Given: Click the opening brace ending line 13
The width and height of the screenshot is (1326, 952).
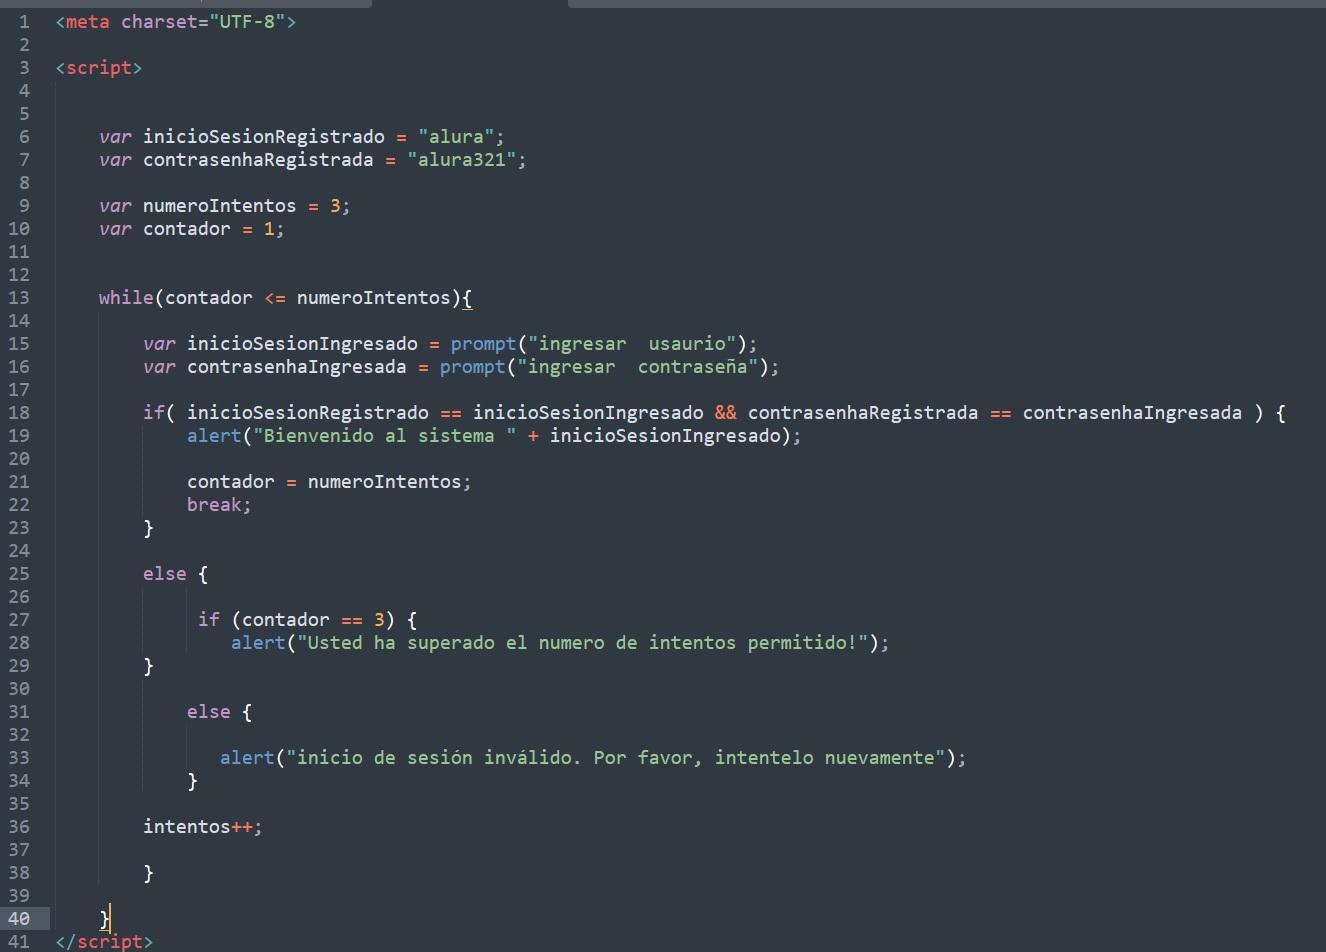Looking at the screenshot, I should tap(467, 297).
